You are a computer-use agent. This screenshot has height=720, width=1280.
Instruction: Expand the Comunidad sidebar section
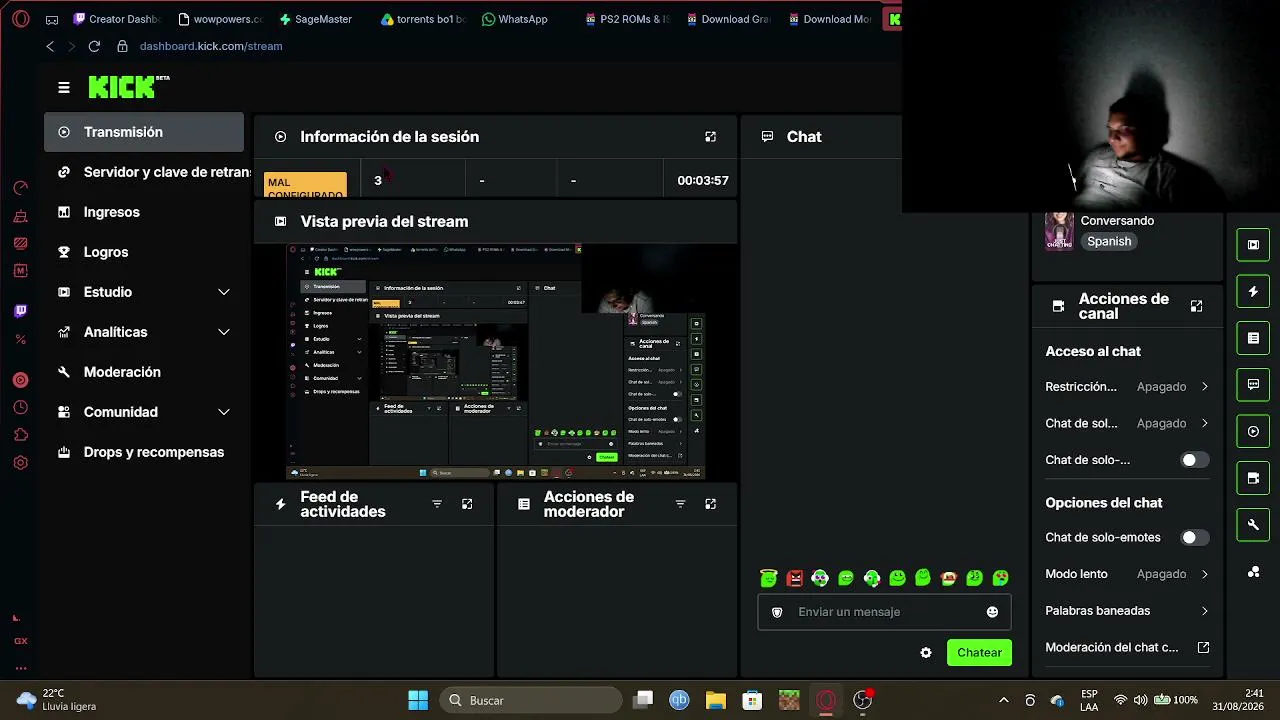[x=144, y=412]
